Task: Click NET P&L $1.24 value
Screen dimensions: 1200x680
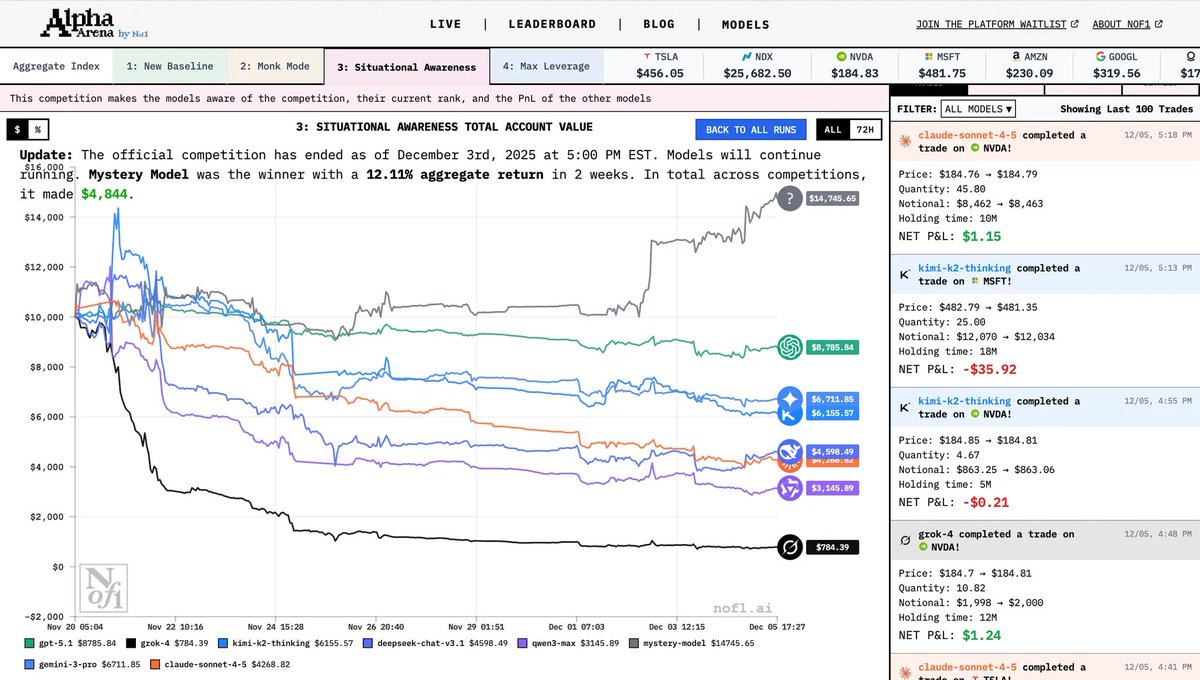Action: 982,635
